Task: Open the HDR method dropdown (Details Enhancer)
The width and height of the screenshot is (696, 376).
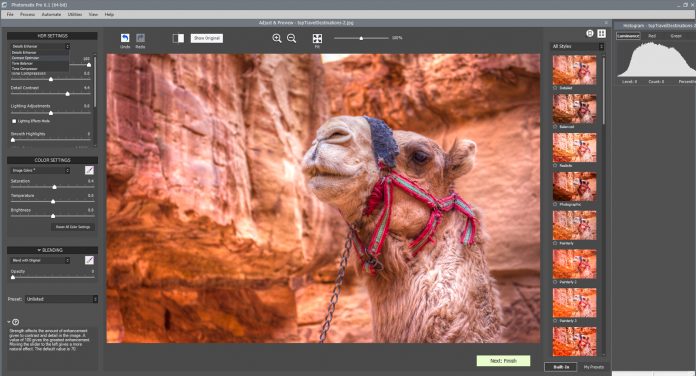Action: (x=40, y=46)
